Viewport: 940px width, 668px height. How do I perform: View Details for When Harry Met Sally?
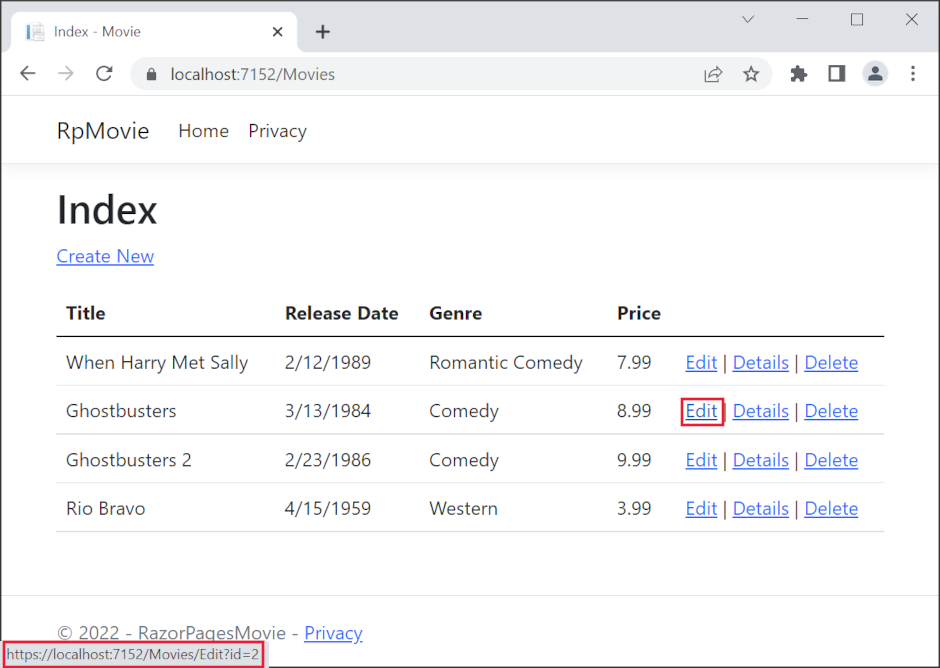[760, 362]
